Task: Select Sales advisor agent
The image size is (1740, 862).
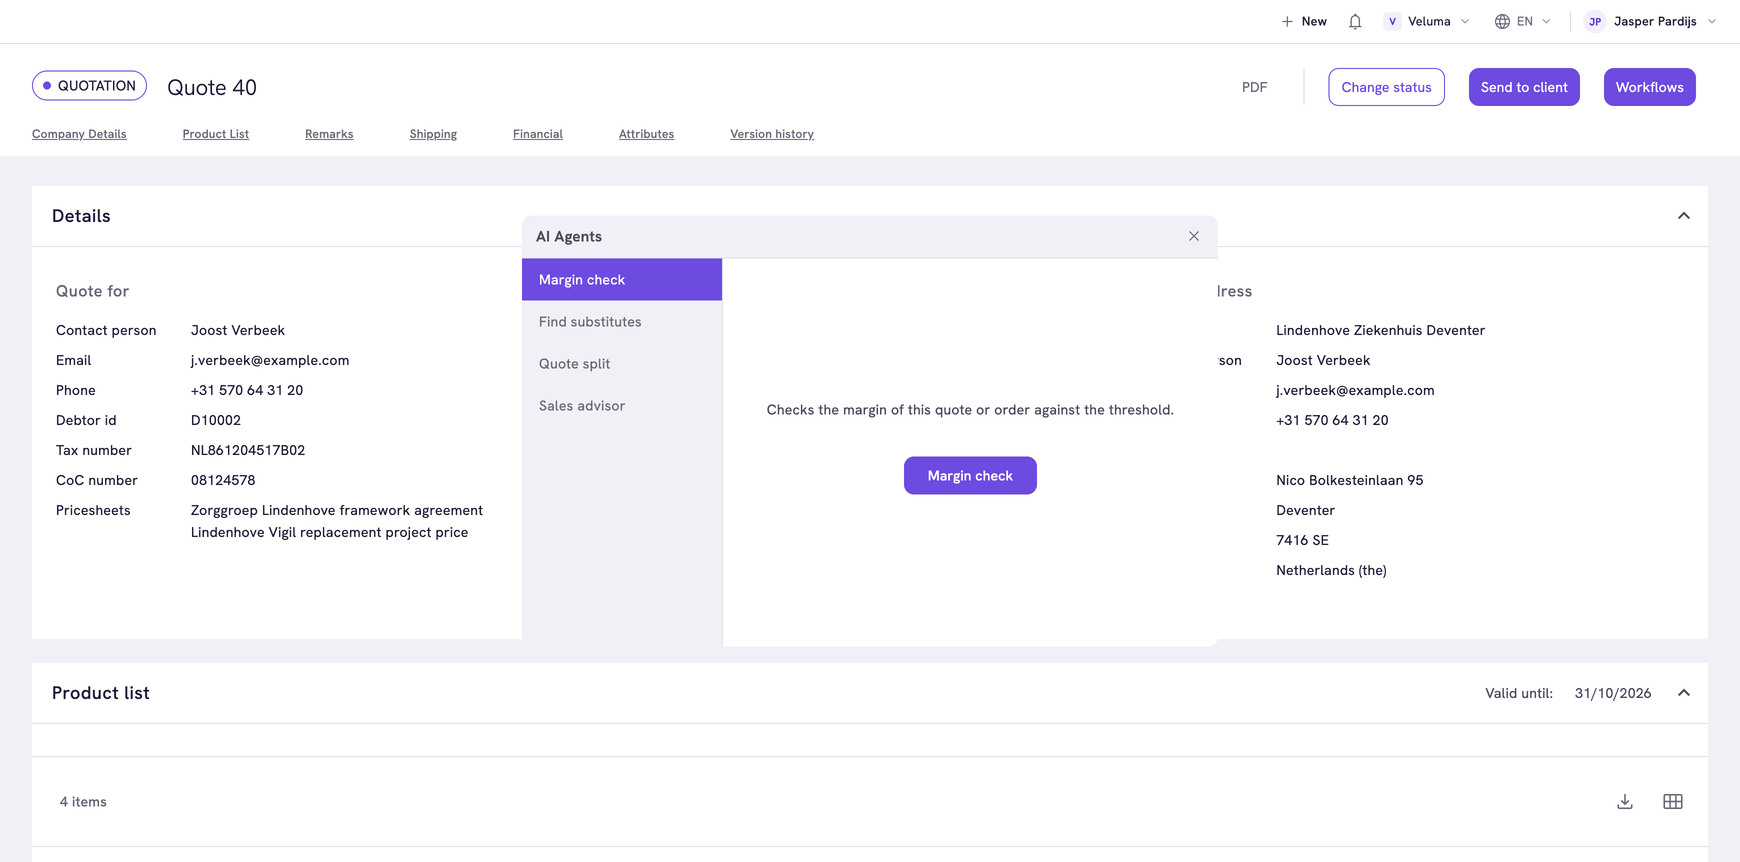Action: point(622,406)
